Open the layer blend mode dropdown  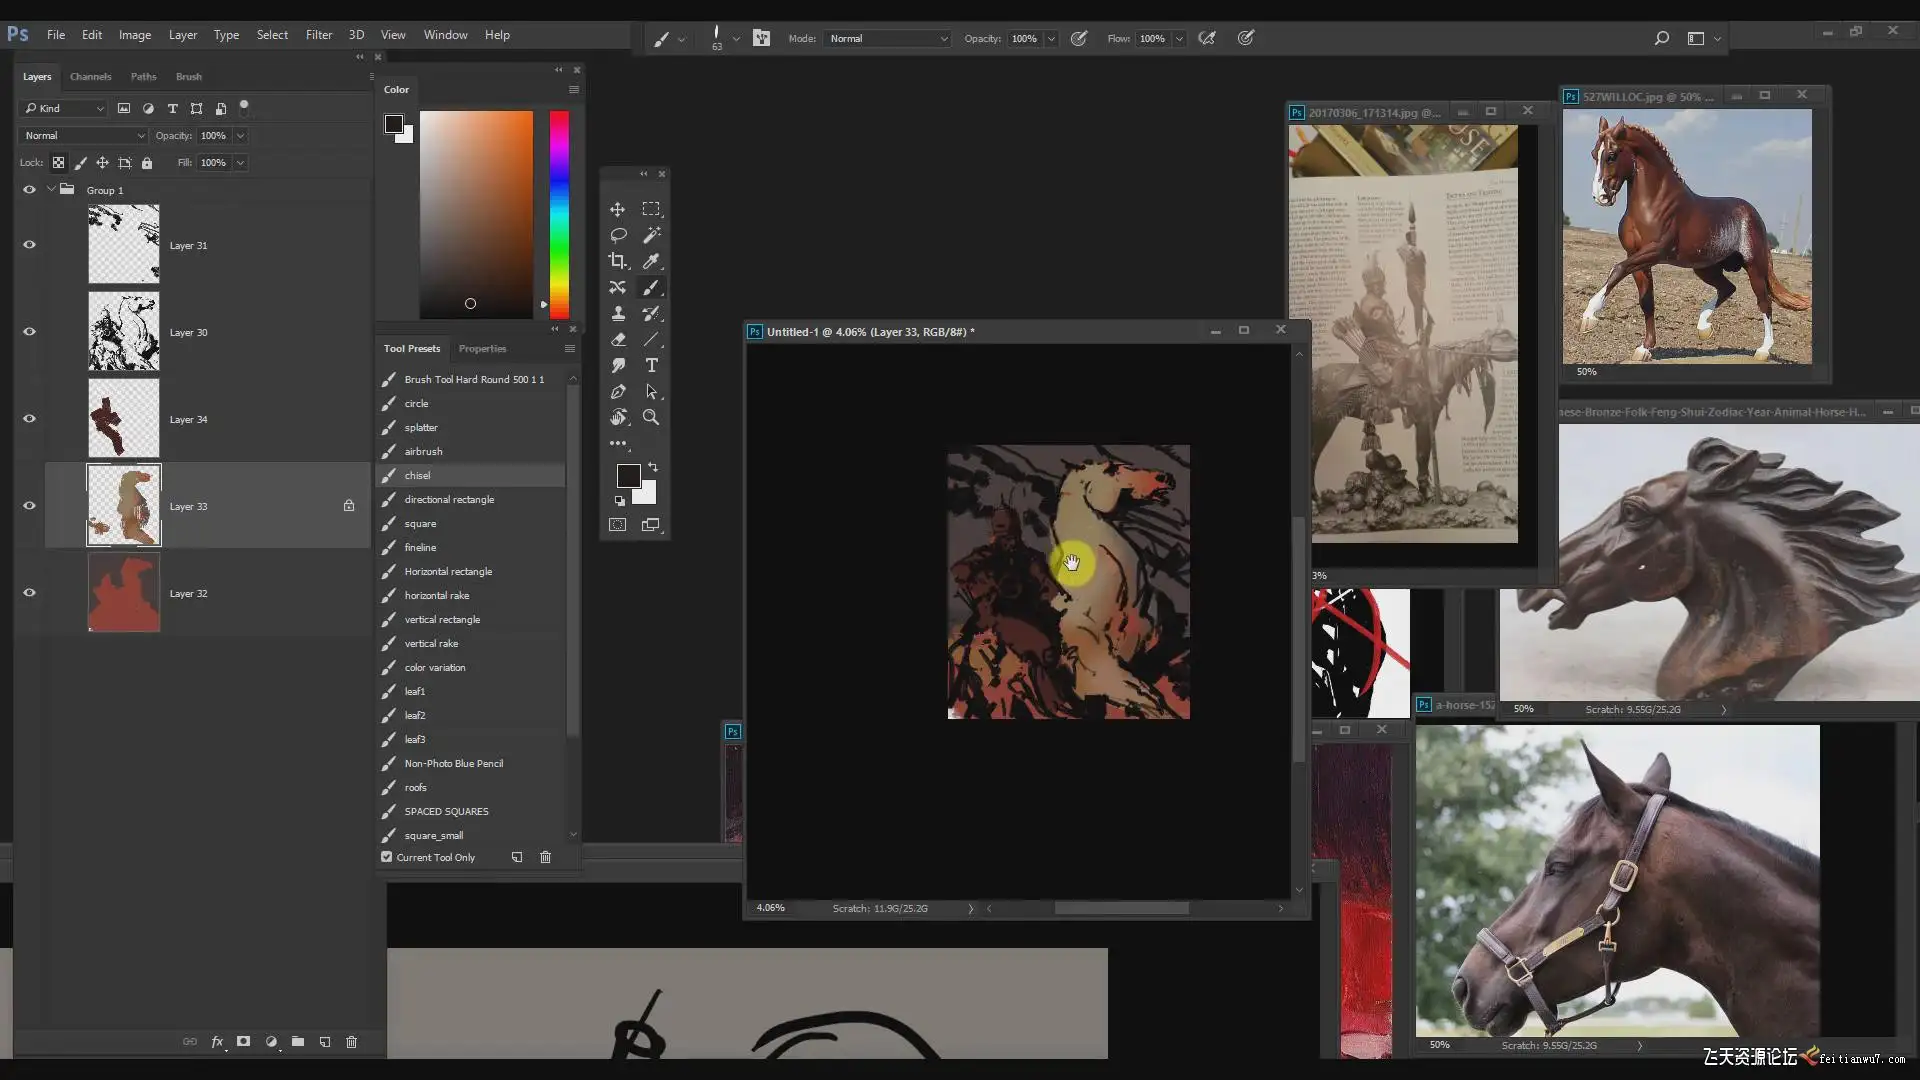coord(83,136)
